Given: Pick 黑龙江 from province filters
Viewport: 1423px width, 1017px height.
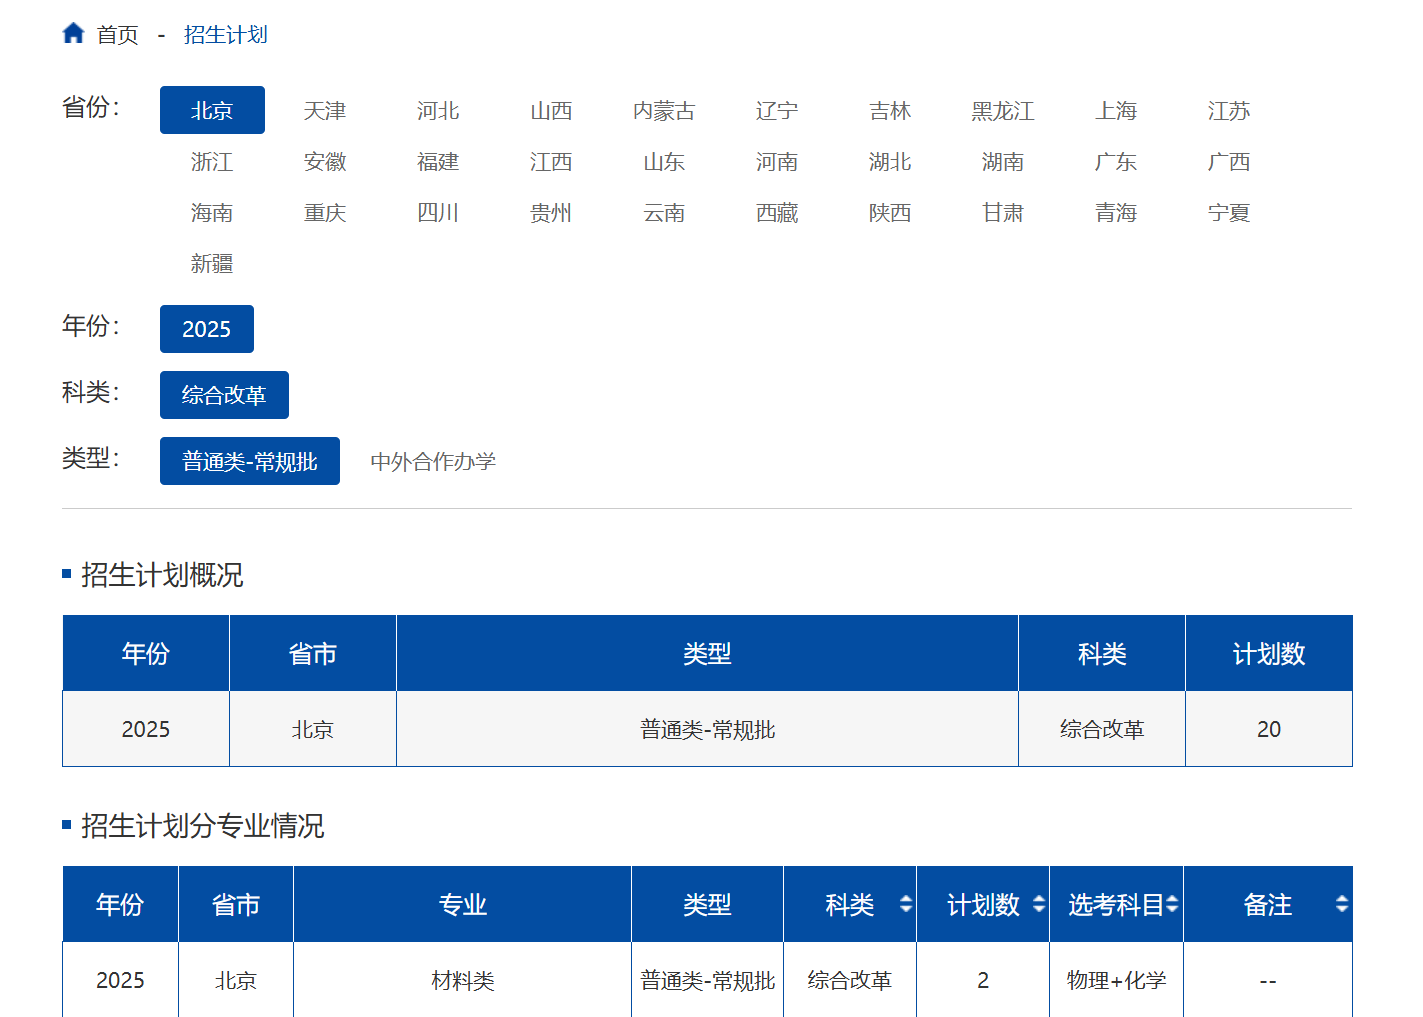Looking at the screenshot, I should tap(1003, 110).
